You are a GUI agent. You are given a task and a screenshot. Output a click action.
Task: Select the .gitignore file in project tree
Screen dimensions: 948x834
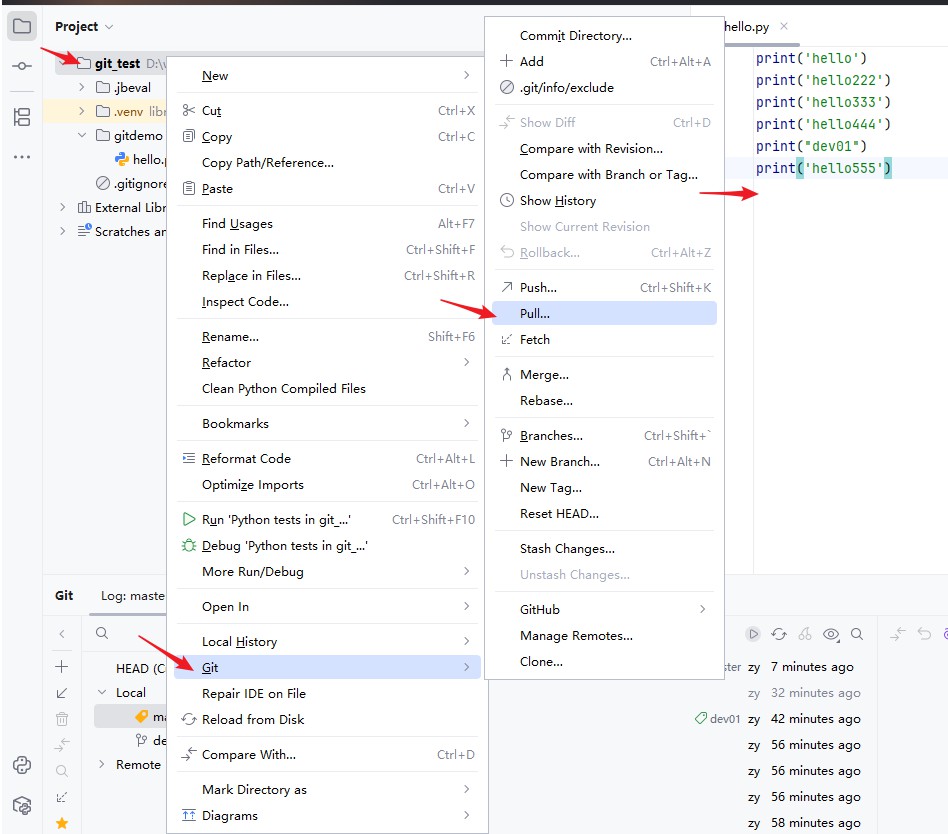pos(140,183)
